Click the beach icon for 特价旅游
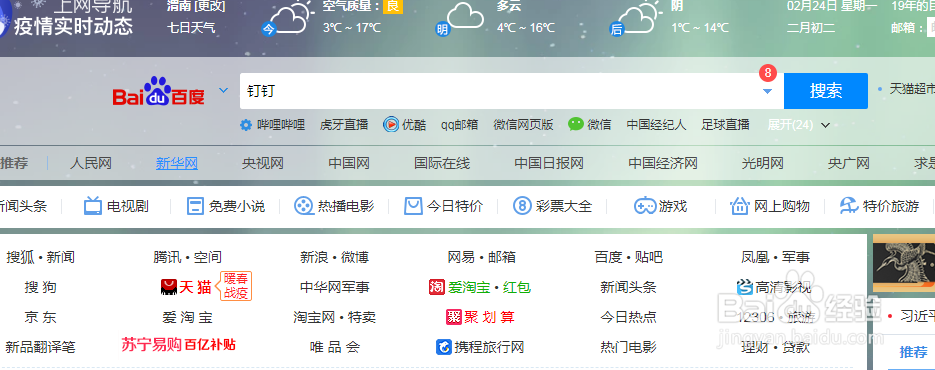 point(849,206)
